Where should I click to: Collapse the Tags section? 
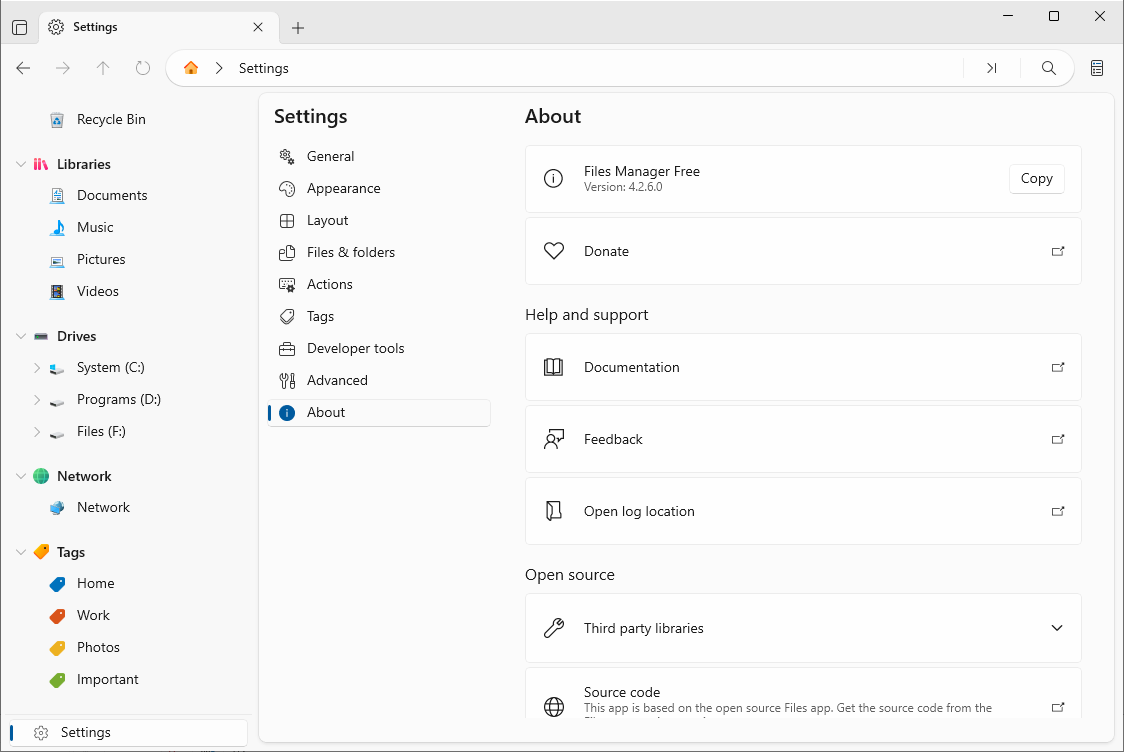[21, 552]
